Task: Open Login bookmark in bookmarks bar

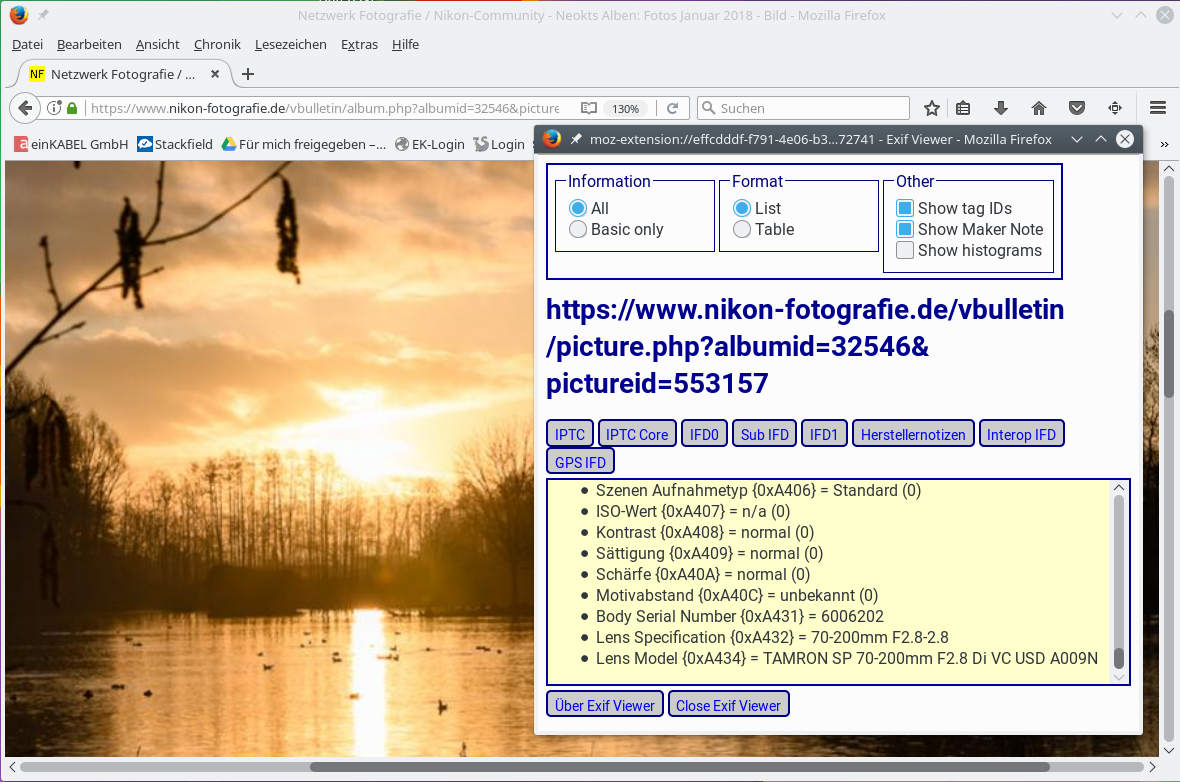Action: coord(499,145)
